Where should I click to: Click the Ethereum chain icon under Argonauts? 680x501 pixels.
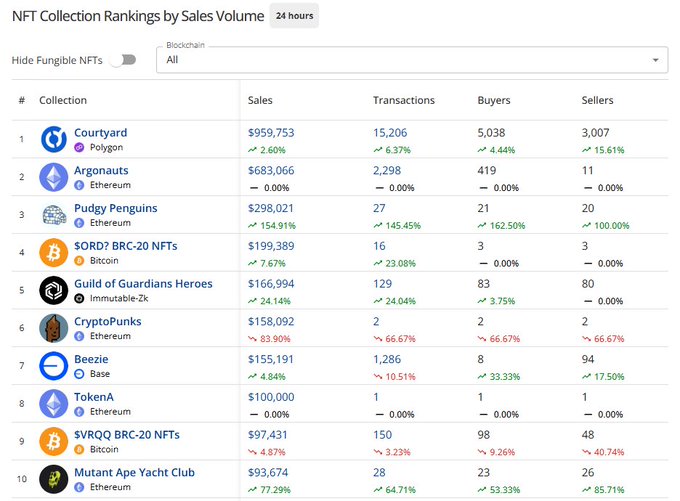click(x=79, y=185)
